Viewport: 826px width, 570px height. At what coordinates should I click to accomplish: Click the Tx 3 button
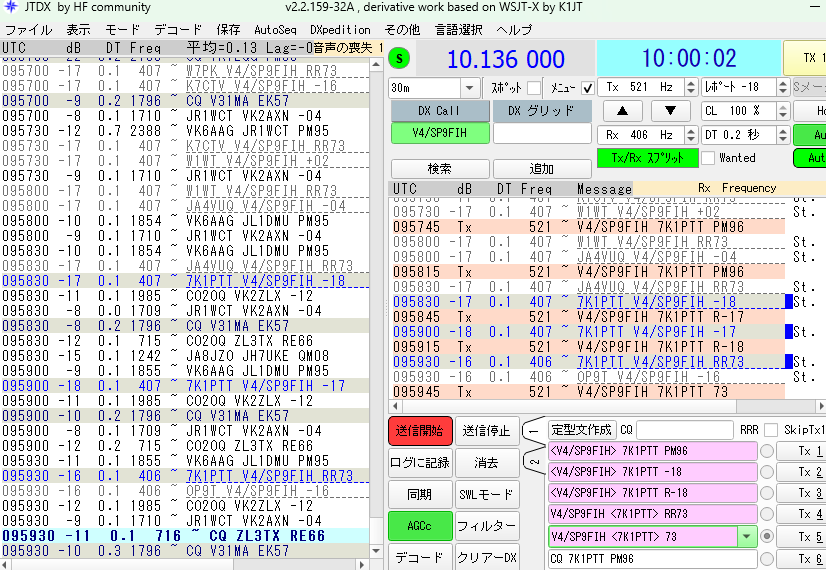pos(801,493)
